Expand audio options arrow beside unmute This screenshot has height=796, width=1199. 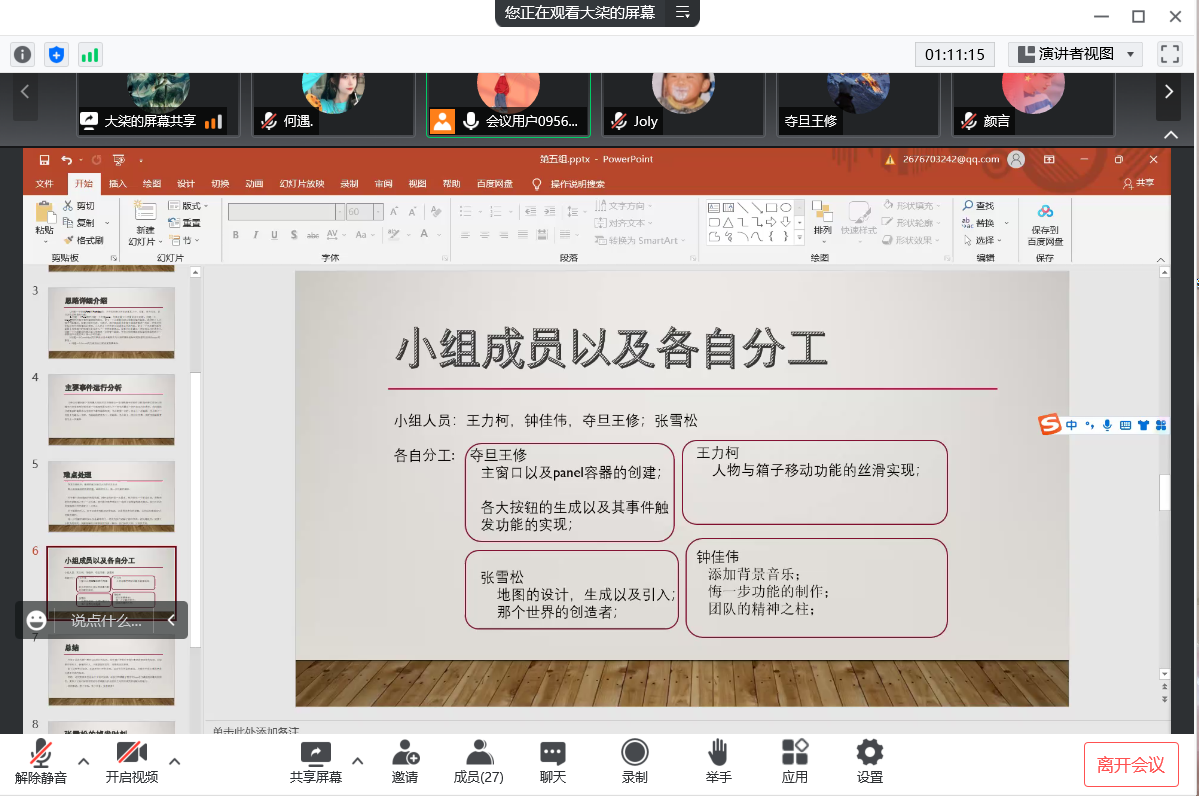tap(84, 761)
